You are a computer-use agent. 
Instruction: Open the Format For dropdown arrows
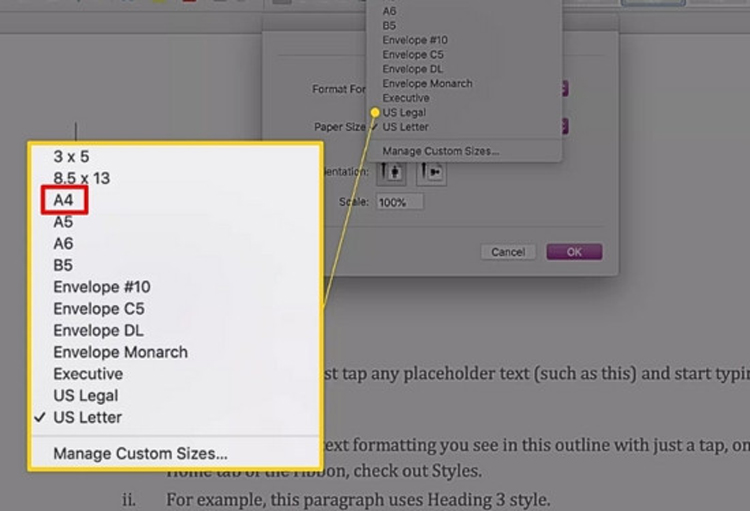(x=564, y=89)
